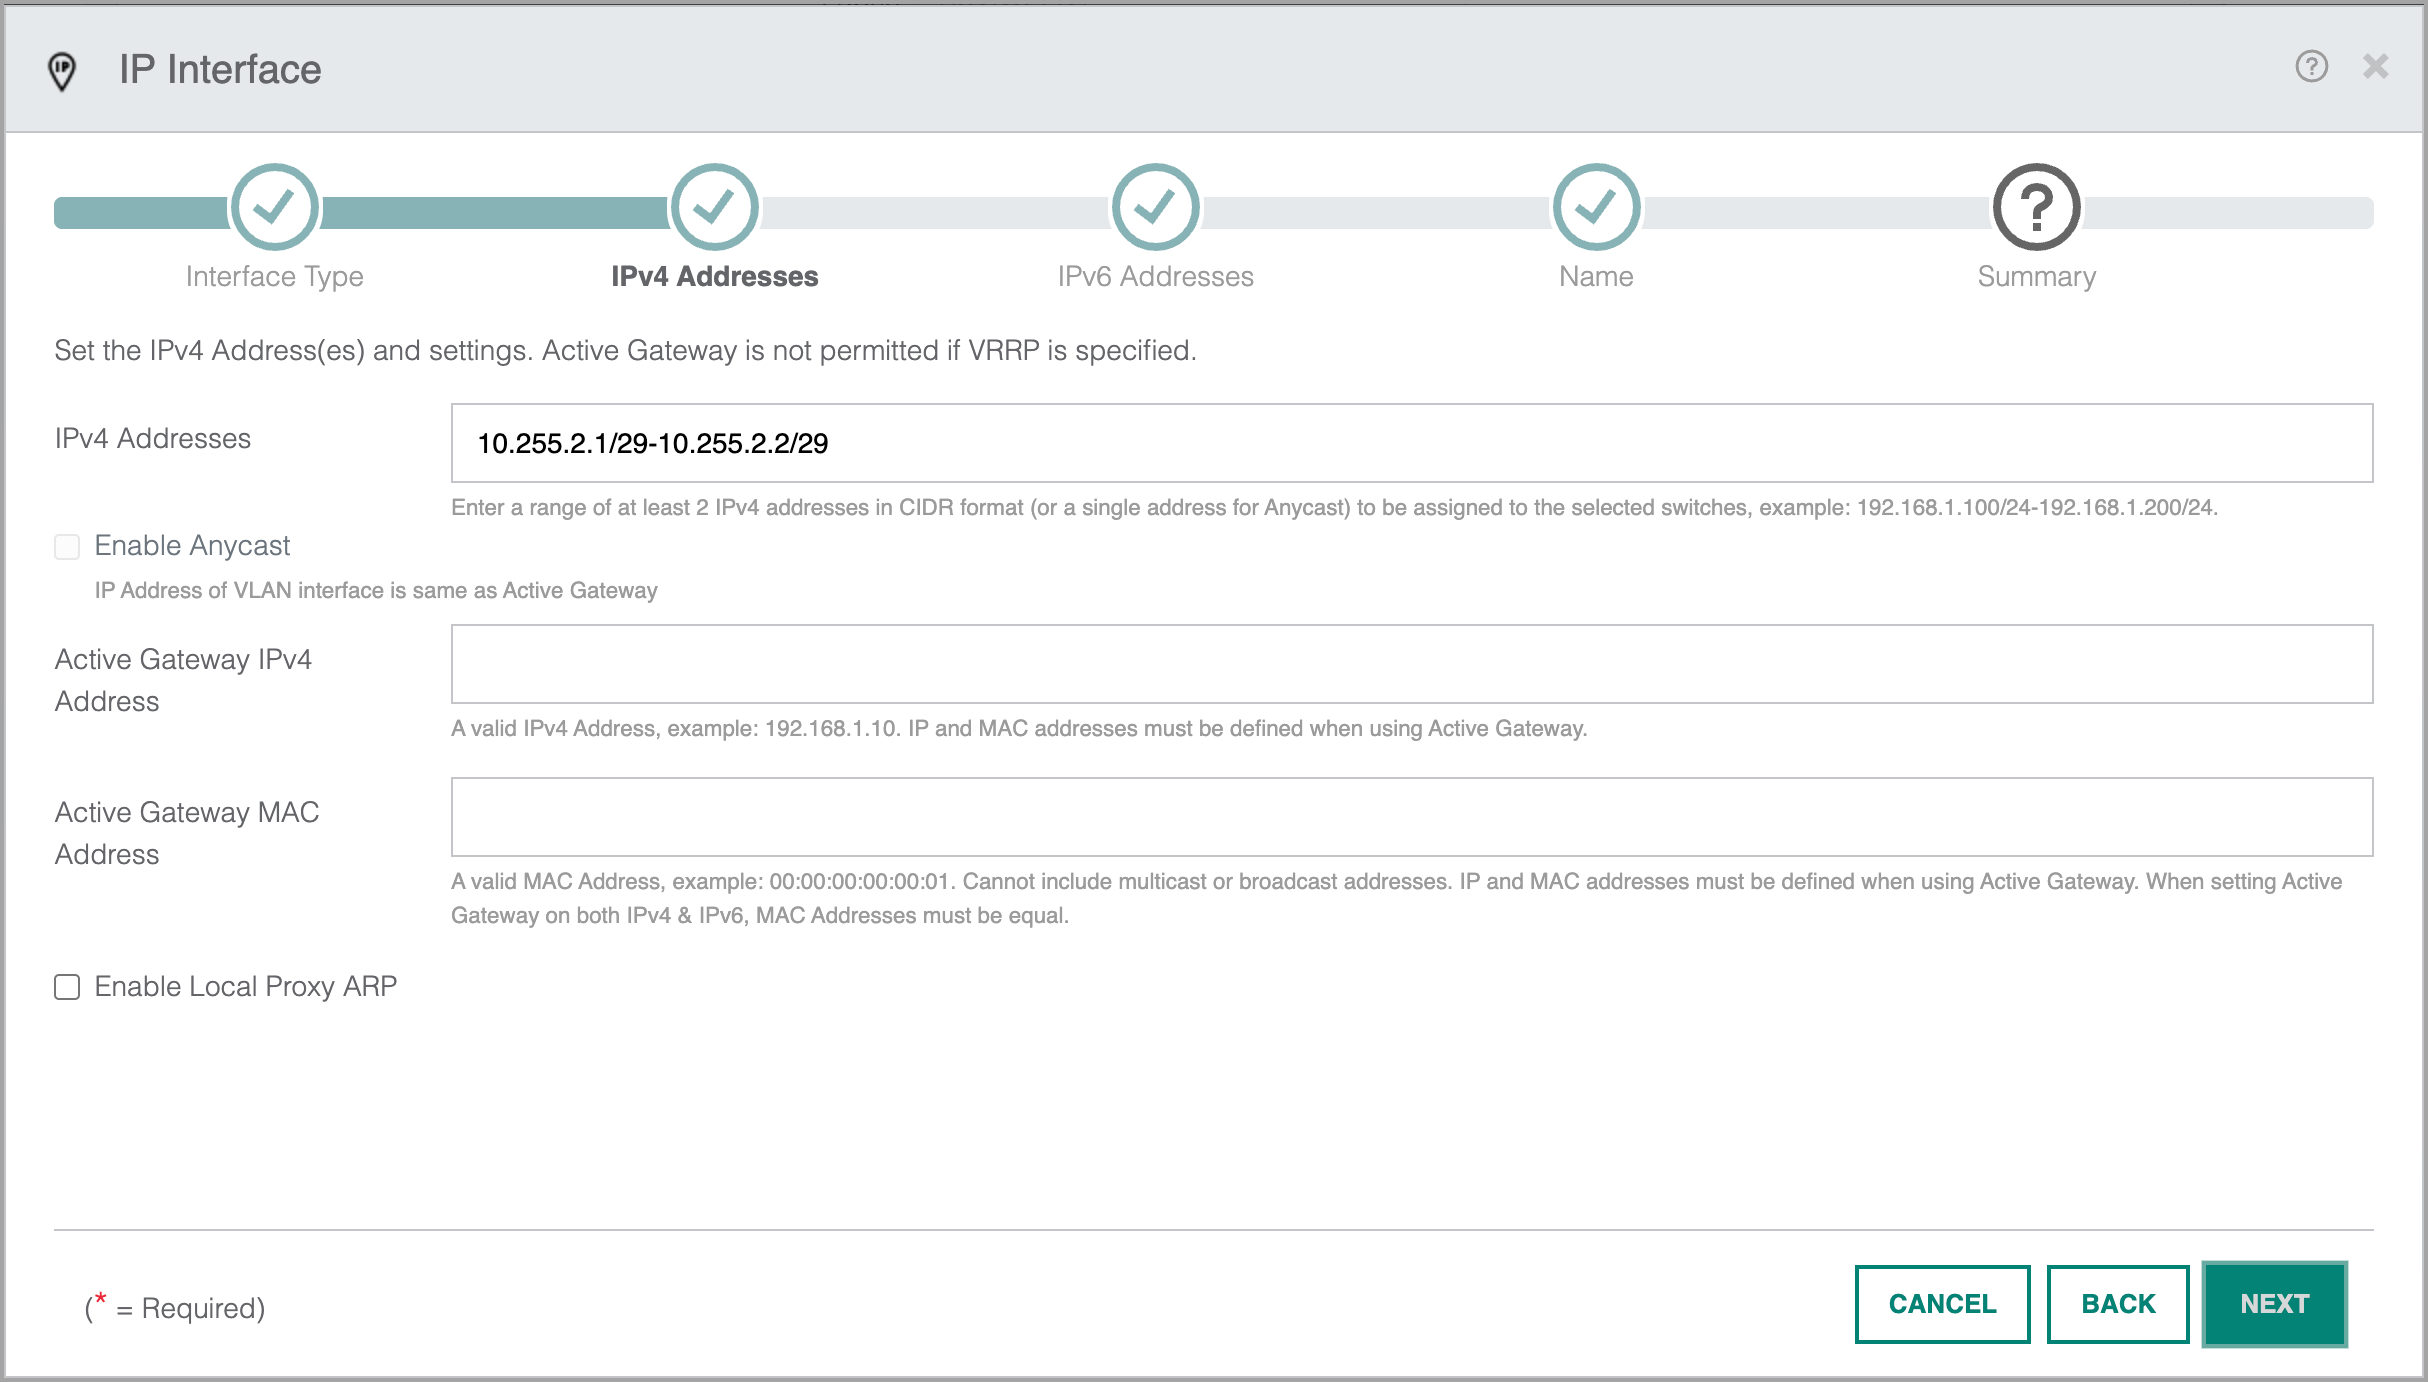2428x1382 pixels.
Task: Click the IP Interface dialog title
Action: click(x=220, y=70)
